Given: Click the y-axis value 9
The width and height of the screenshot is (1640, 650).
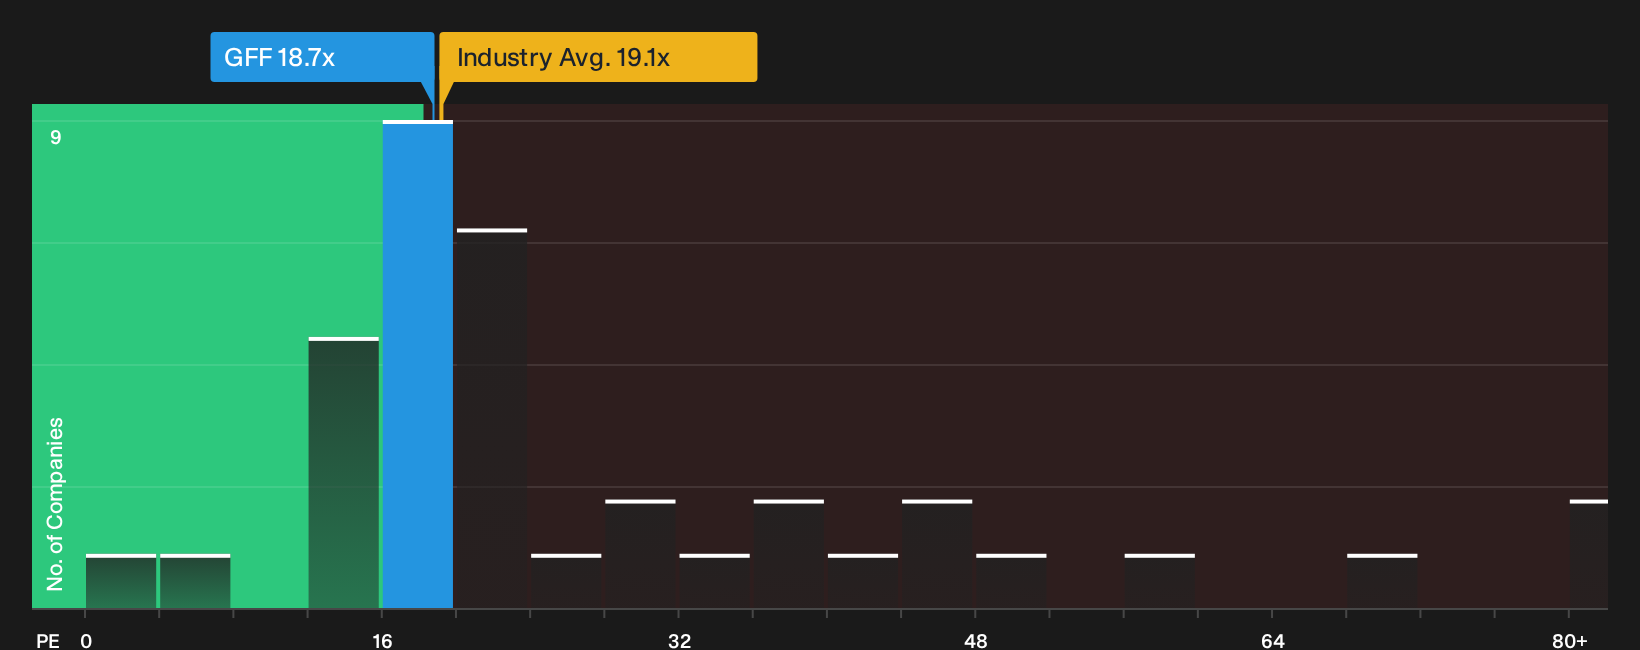Looking at the screenshot, I should tap(56, 137).
